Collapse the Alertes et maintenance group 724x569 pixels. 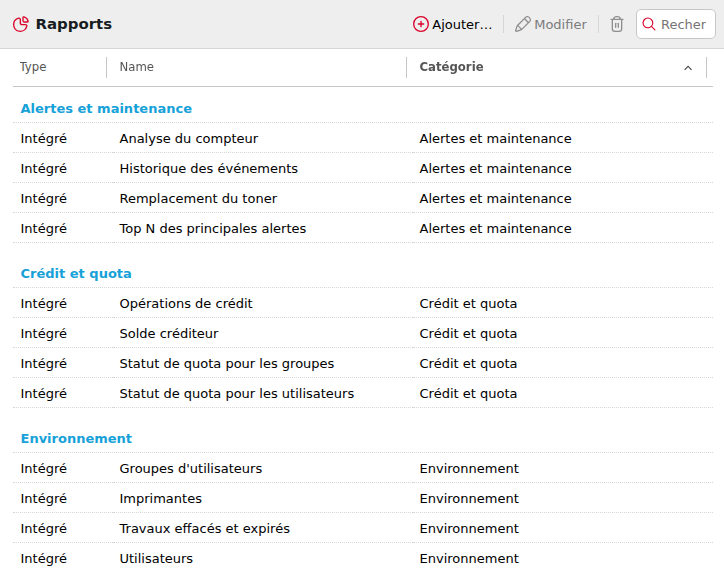tap(106, 109)
